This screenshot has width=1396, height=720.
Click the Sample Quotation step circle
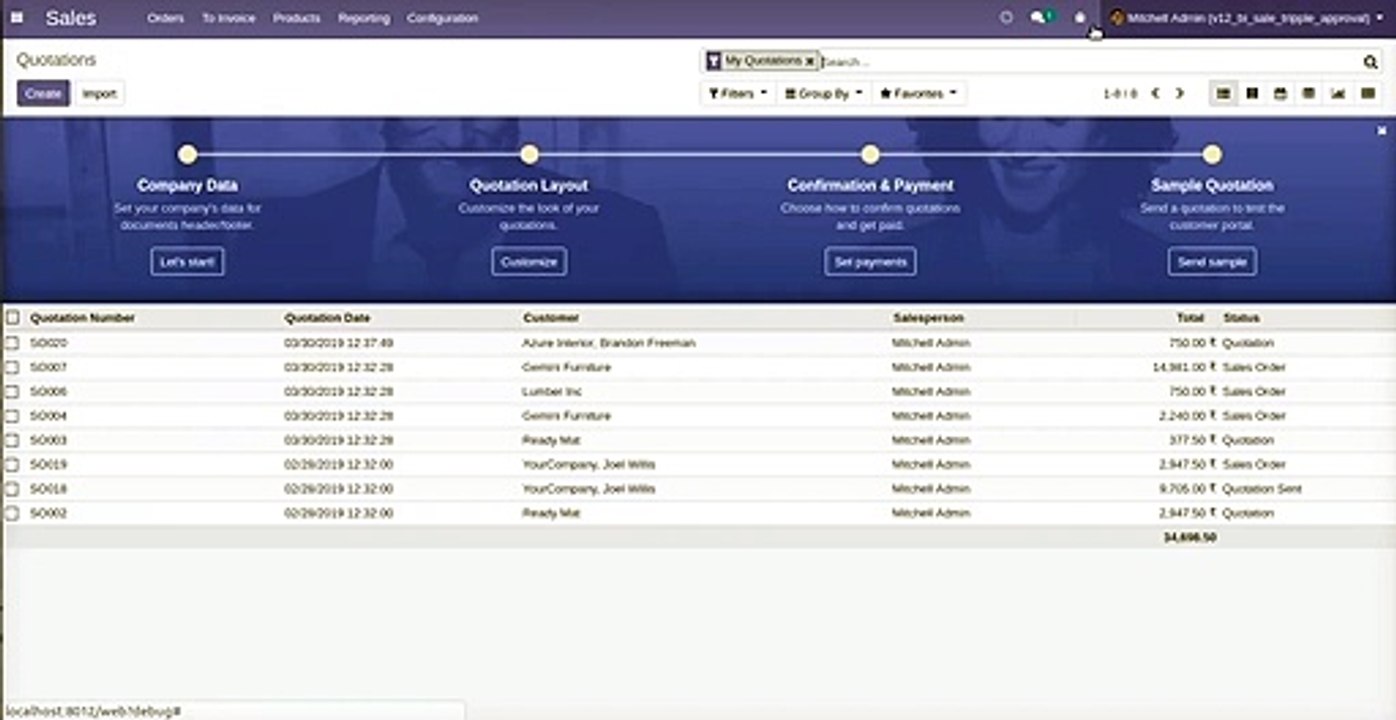[x=1212, y=154]
